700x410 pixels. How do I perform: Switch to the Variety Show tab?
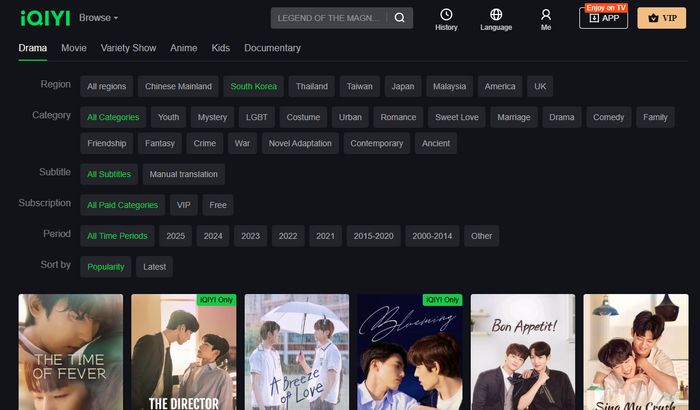click(x=128, y=48)
